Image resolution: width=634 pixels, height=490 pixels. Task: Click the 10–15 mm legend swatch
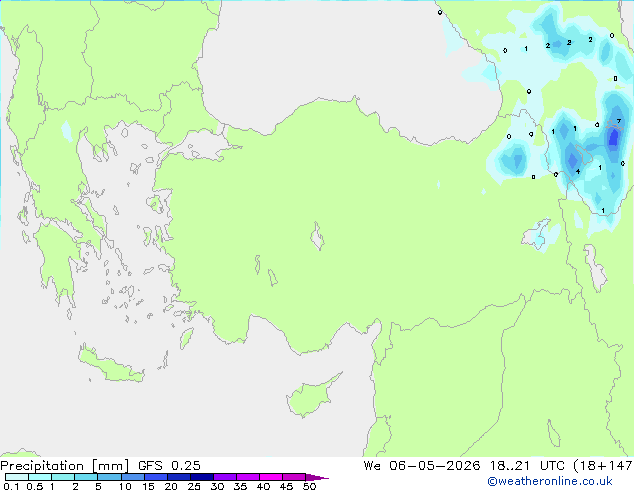(132, 477)
